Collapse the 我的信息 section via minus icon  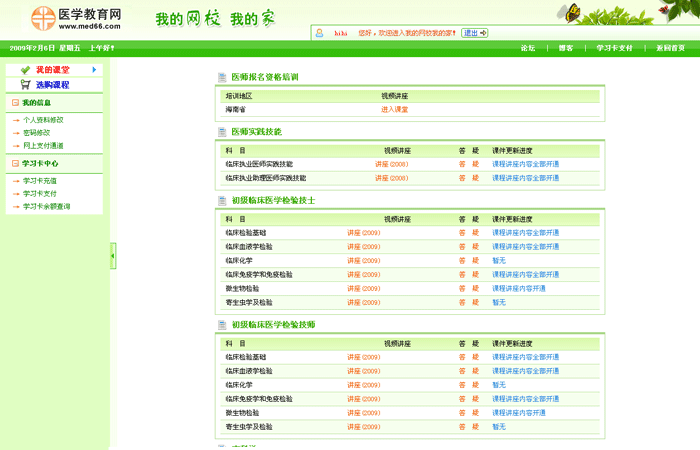pos(15,103)
